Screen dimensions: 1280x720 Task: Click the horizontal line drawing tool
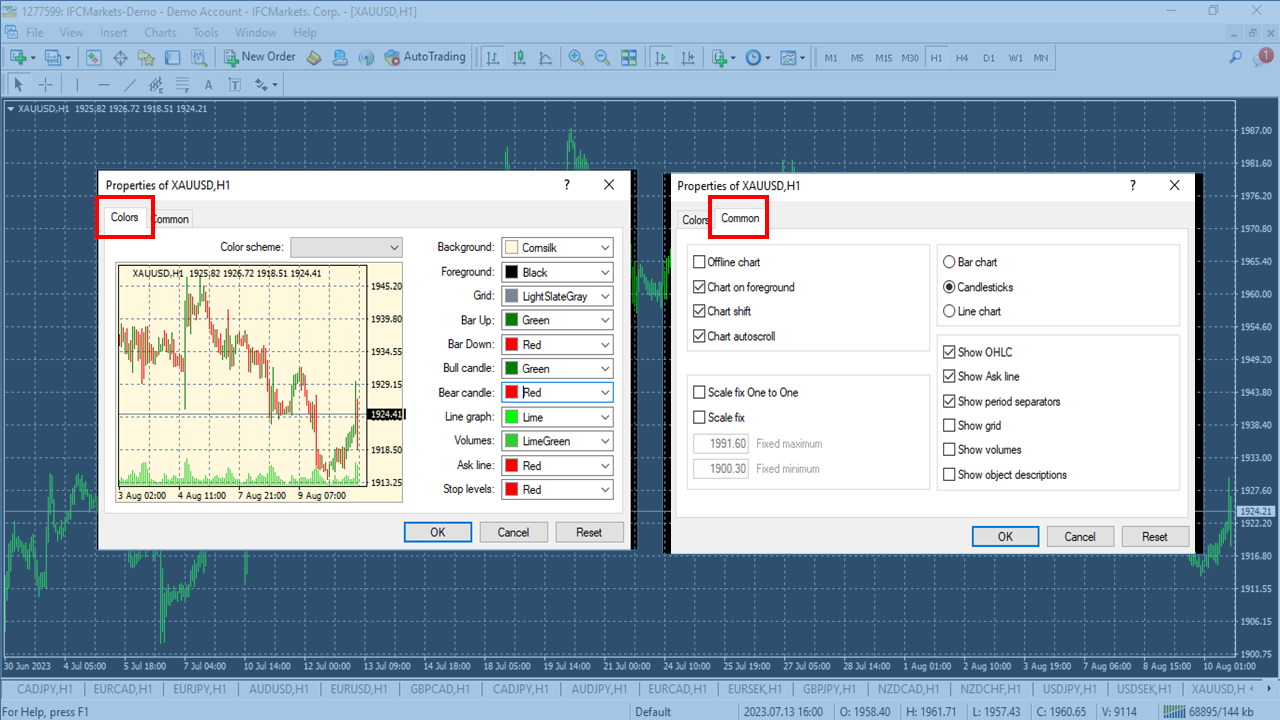104,84
